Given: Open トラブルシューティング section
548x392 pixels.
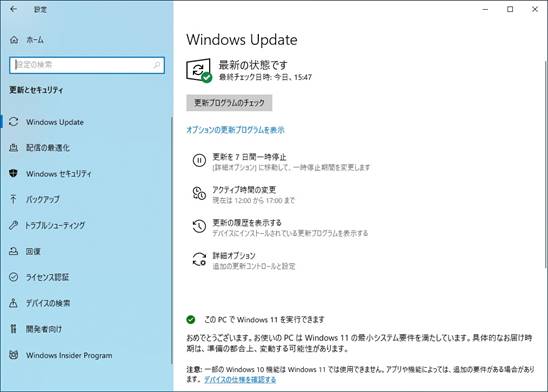Looking at the screenshot, I should point(55,225).
